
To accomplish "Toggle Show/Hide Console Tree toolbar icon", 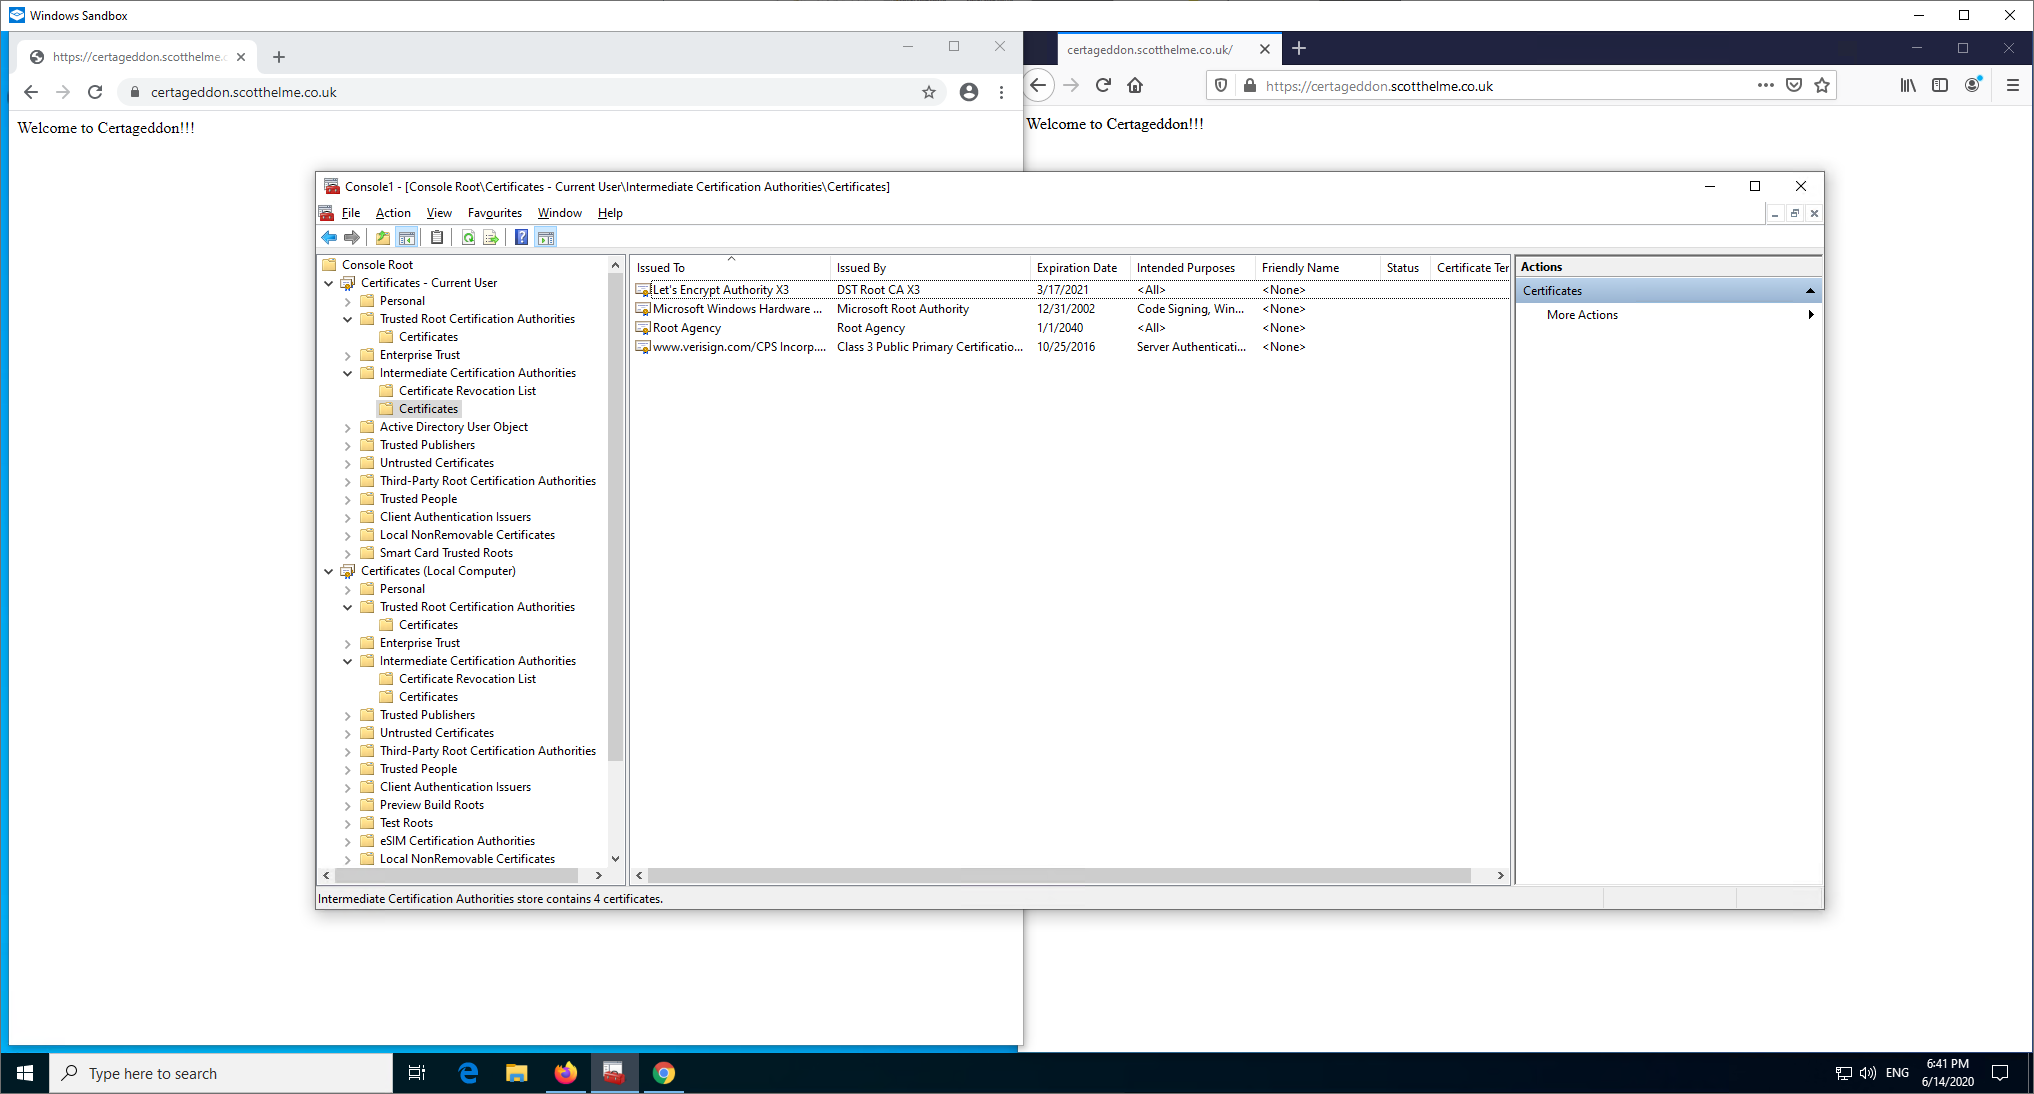I will point(407,237).
